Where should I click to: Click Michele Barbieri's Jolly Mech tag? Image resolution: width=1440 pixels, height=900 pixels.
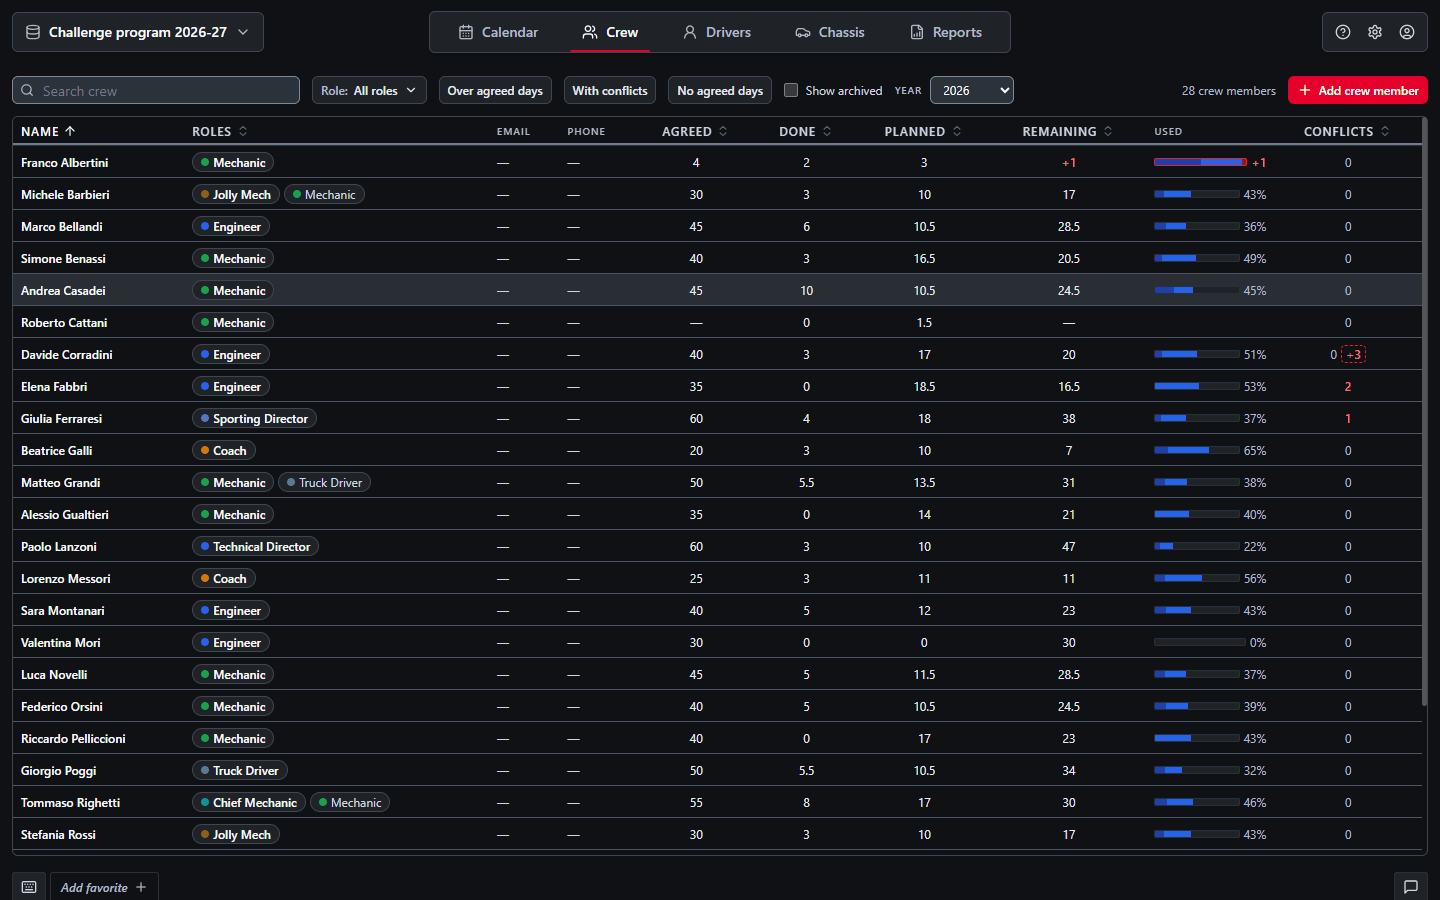(235, 194)
